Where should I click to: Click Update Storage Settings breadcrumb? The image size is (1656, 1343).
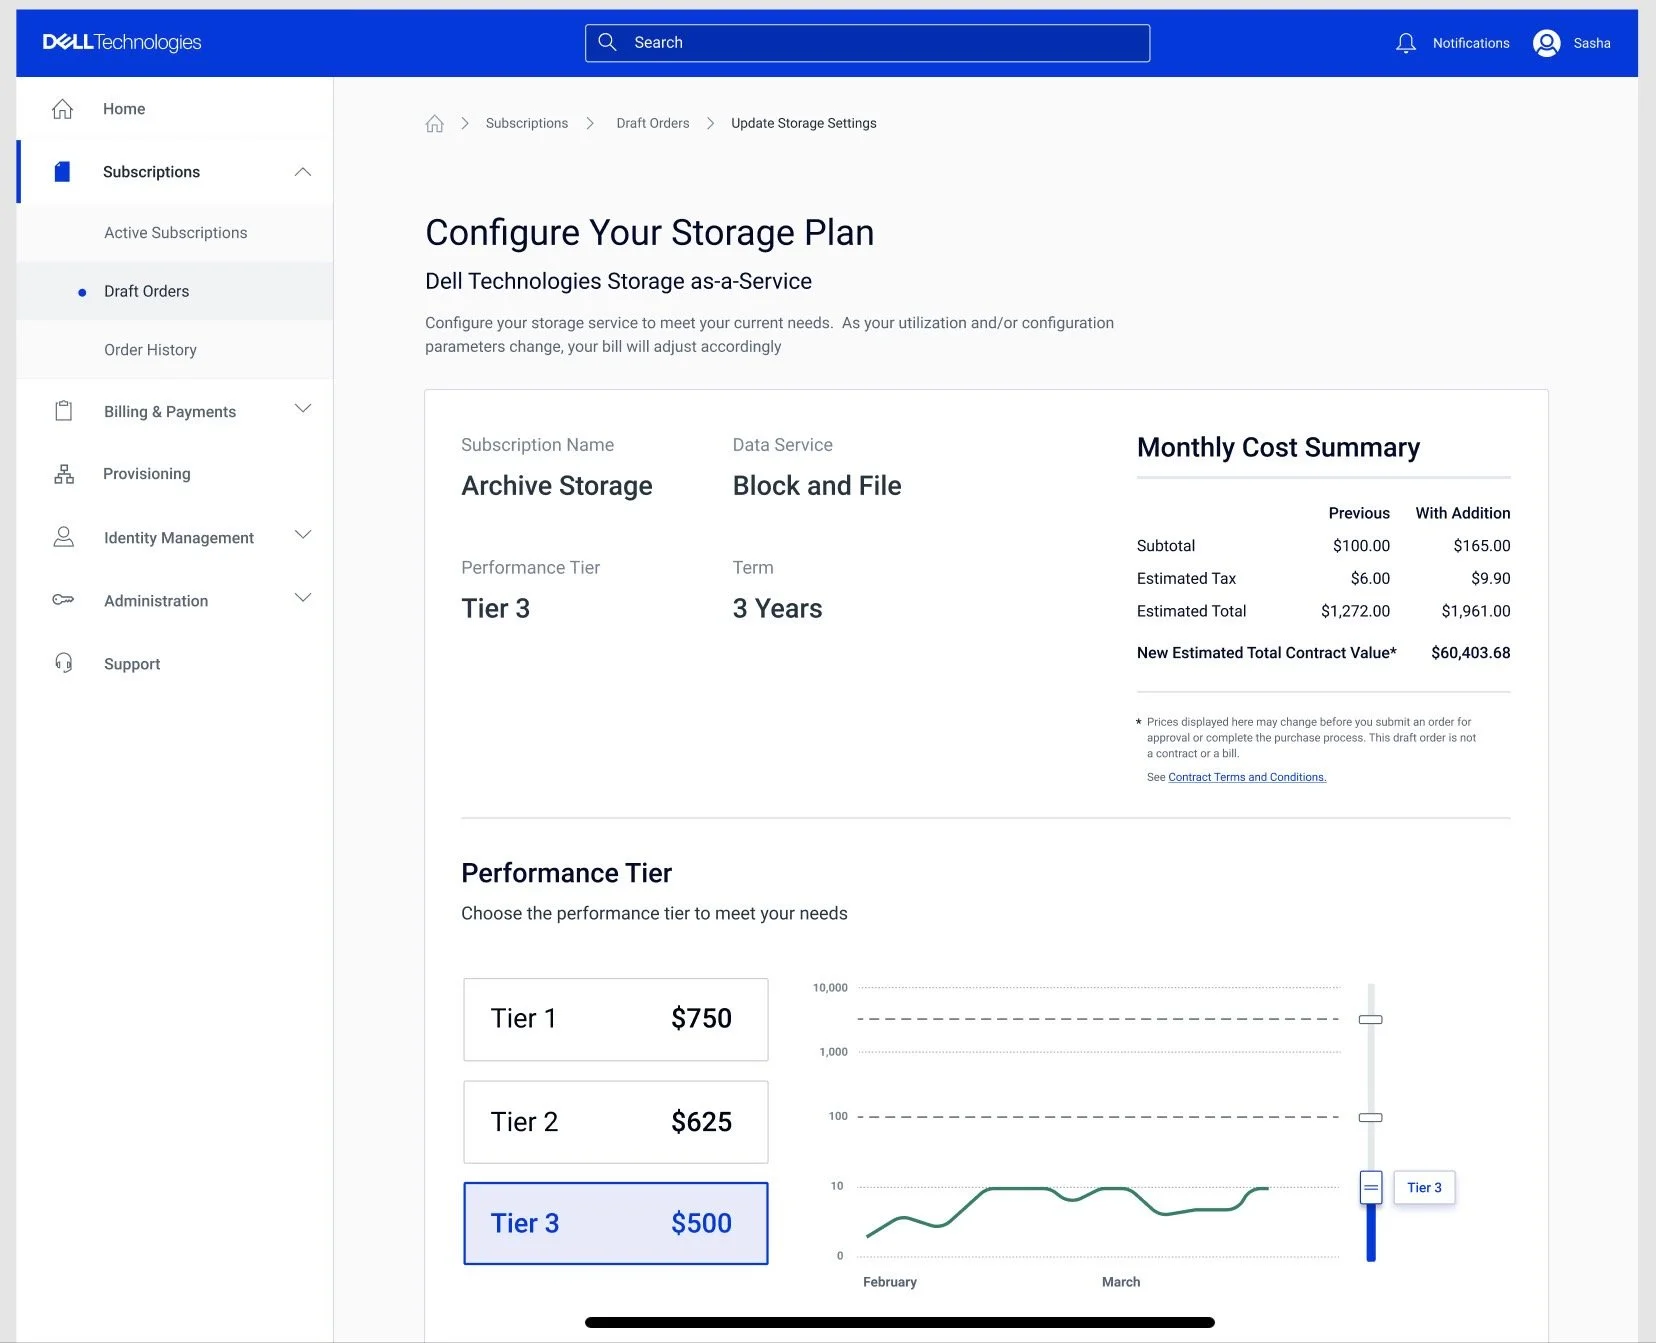coord(803,123)
